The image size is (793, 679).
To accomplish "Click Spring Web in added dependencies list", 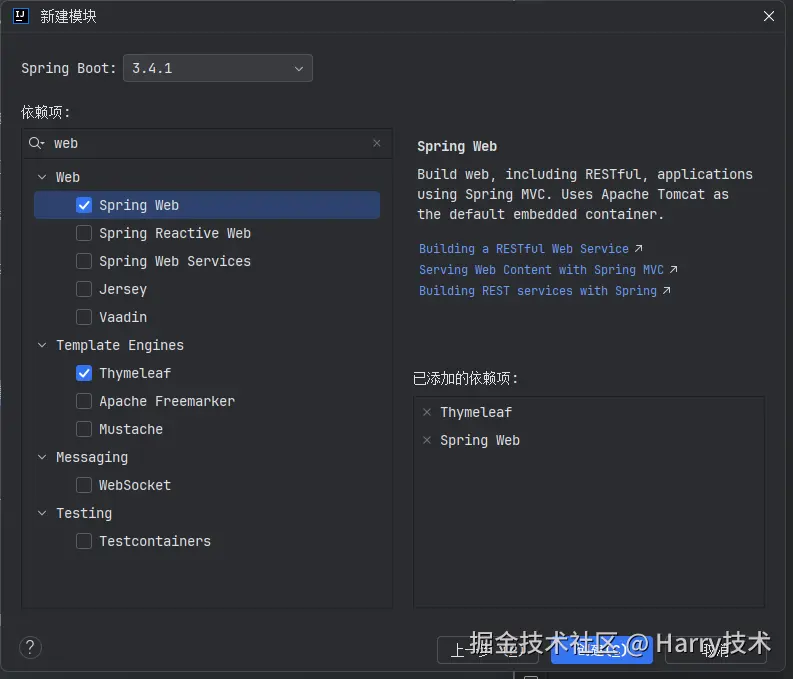I will tap(480, 440).
